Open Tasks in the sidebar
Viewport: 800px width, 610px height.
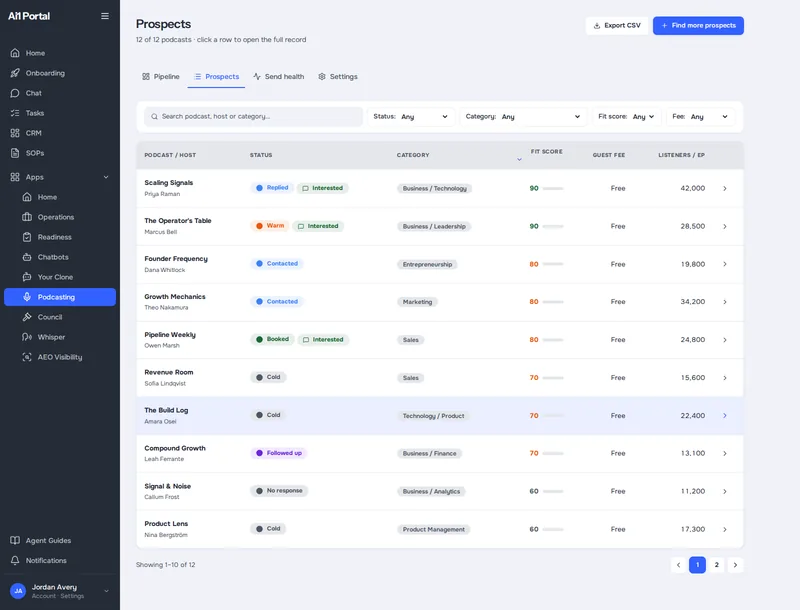coord(35,113)
